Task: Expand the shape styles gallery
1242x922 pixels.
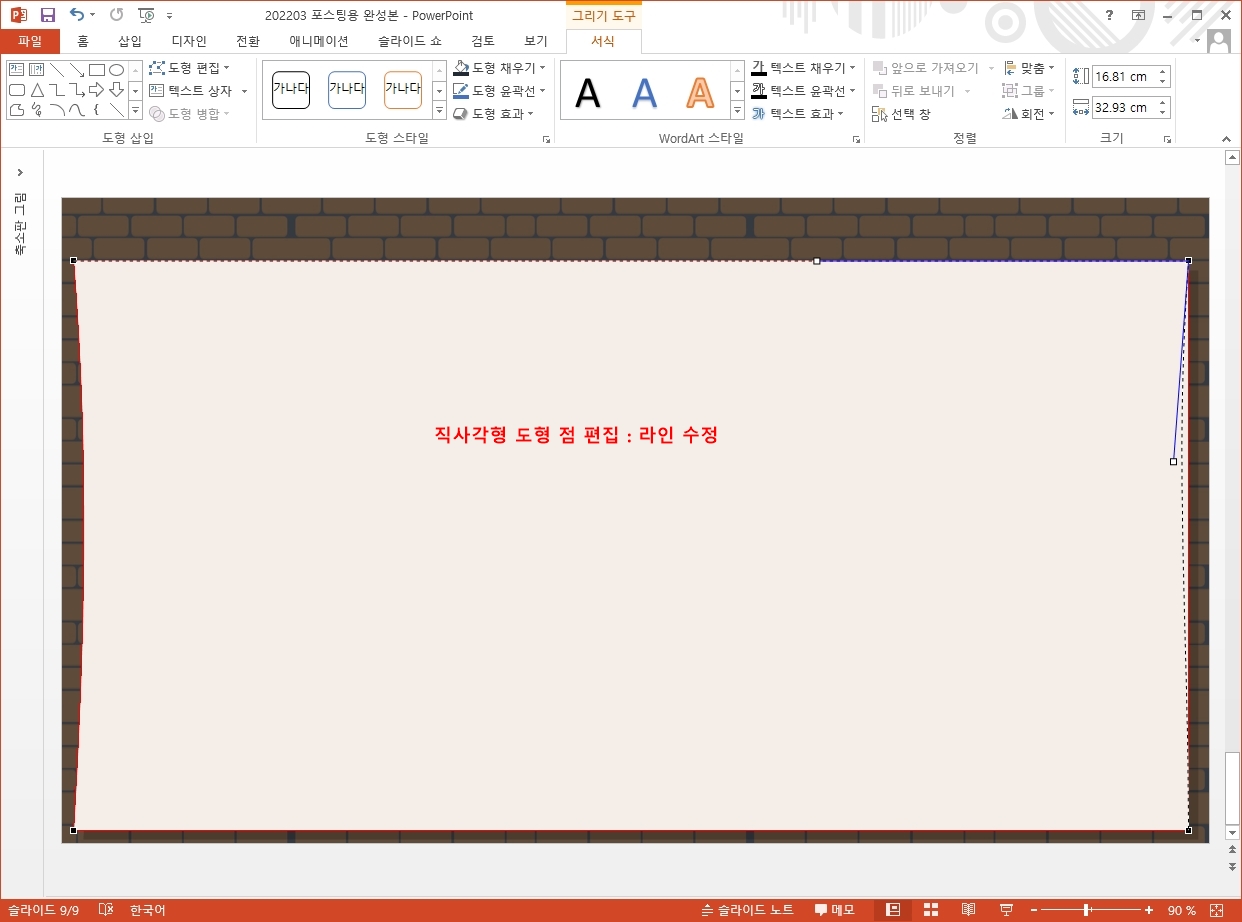Action: point(439,111)
